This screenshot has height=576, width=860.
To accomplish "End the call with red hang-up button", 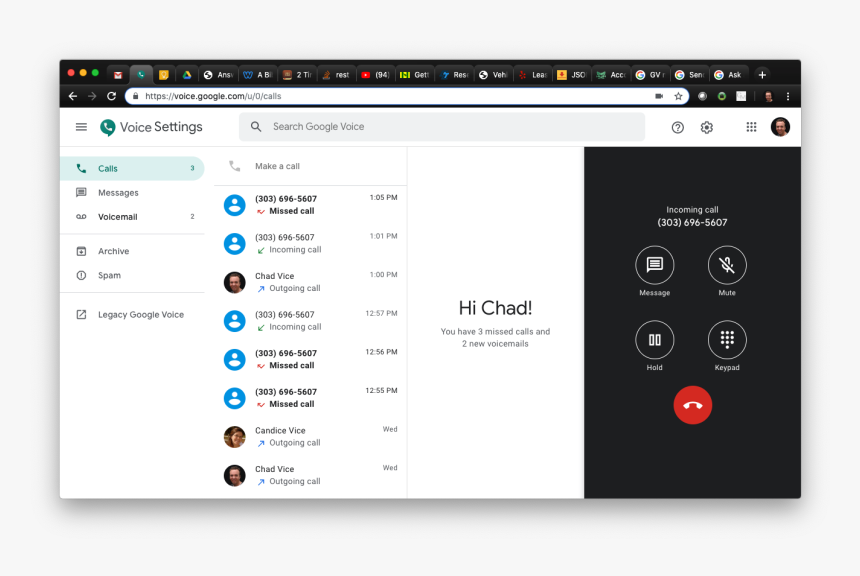I will (692, 405).
